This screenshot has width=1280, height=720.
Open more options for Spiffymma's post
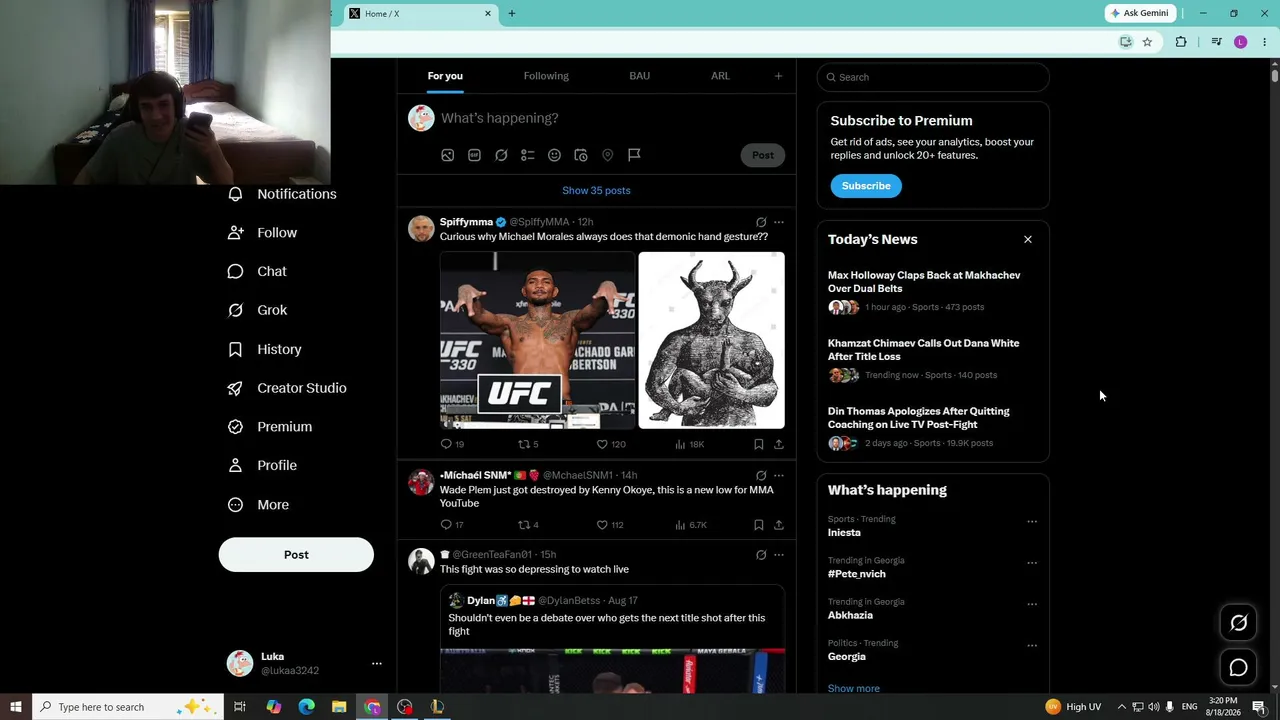pos(779,222)
